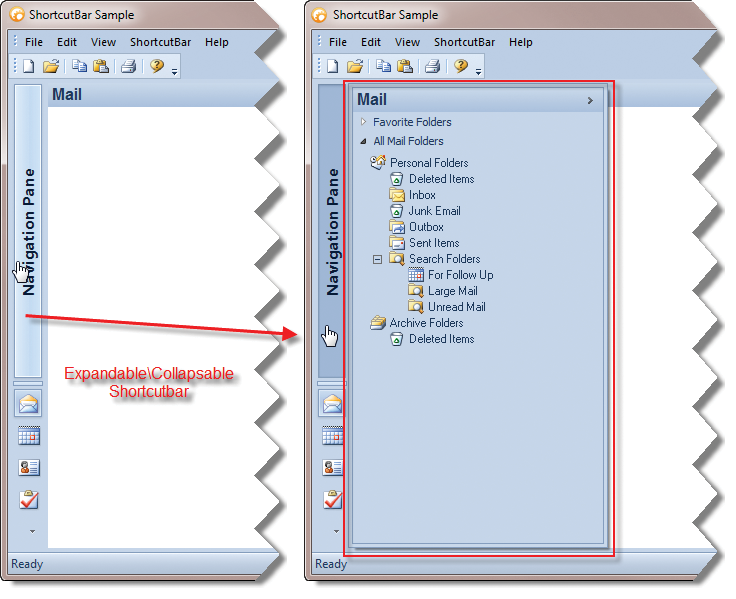Open ShortcutBar menu in right window
736x599 pixels.
(x=465, y=42)
